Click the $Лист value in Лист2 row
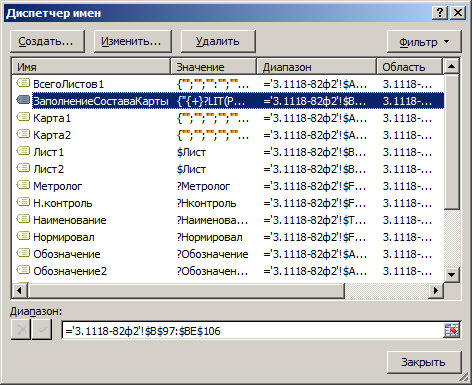The image size is (472, 385). coord(191,169)
